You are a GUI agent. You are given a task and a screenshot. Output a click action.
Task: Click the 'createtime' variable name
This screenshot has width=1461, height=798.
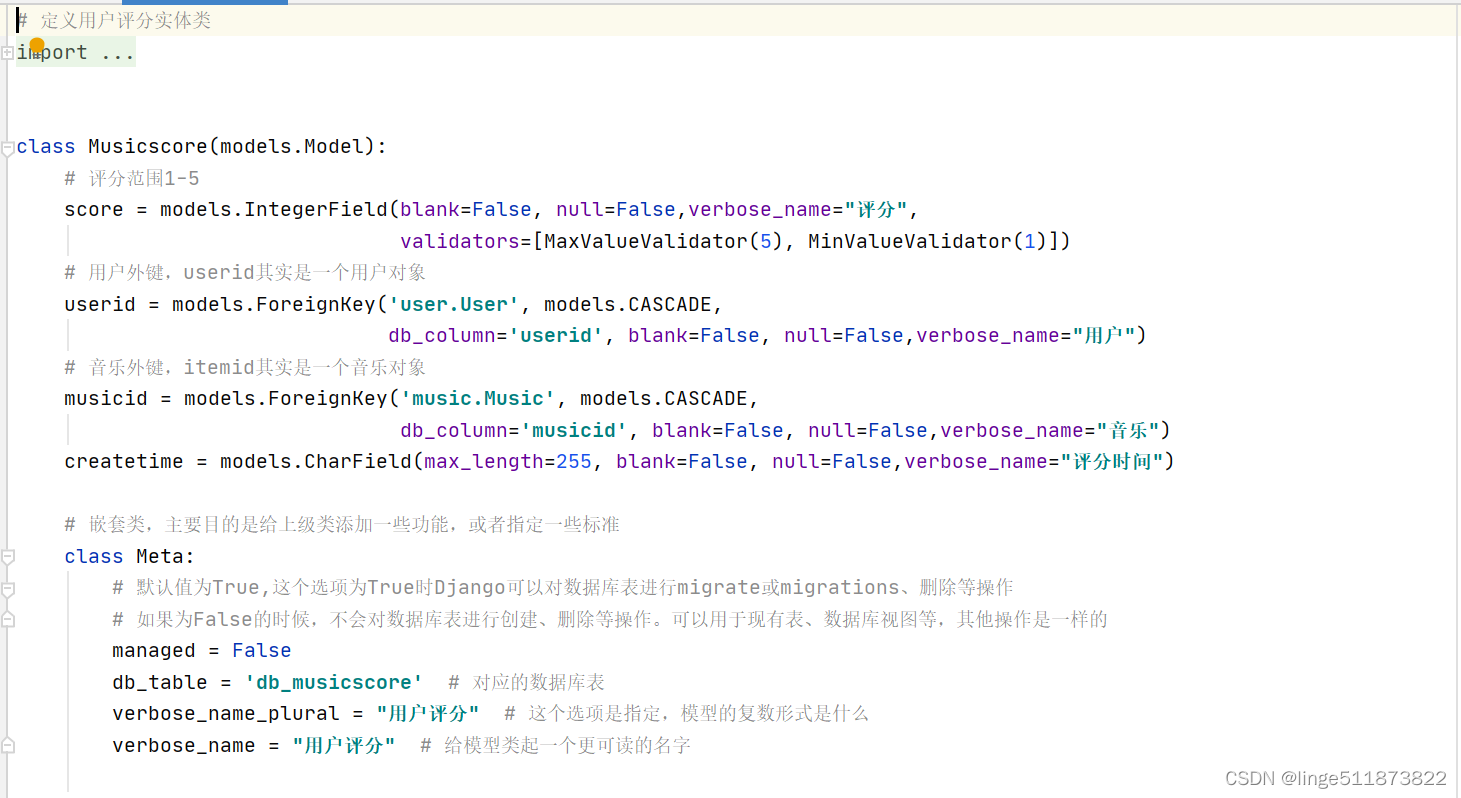(x=124, y=462)
